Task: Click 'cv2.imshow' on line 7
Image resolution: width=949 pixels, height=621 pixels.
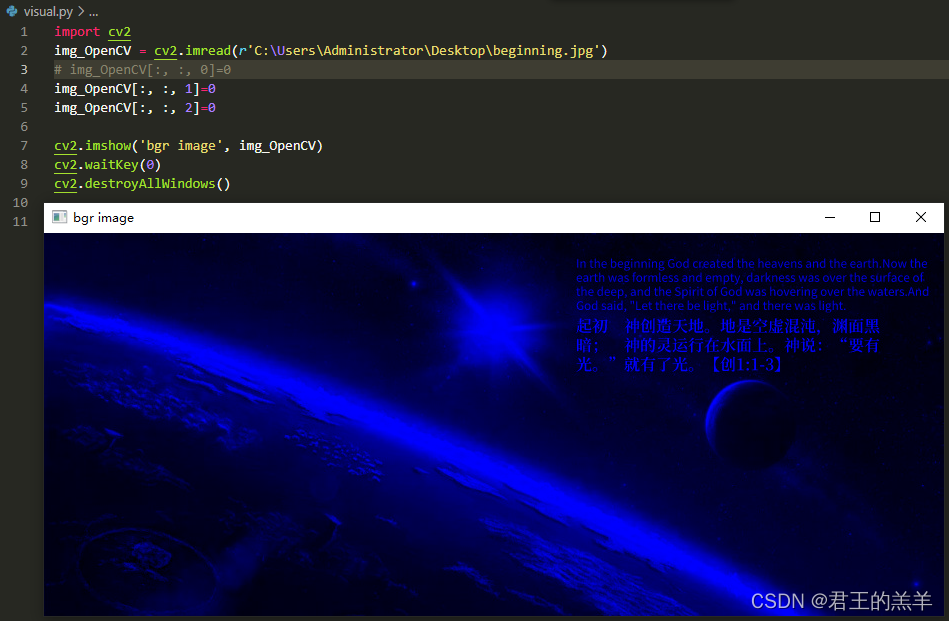Action: pos(93,146)
